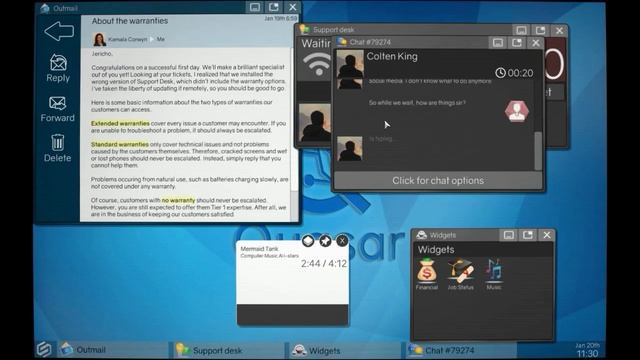Maximize the Support desk window
The width and height of the screenshot is (640, 360).
click(x=540, y=31)
